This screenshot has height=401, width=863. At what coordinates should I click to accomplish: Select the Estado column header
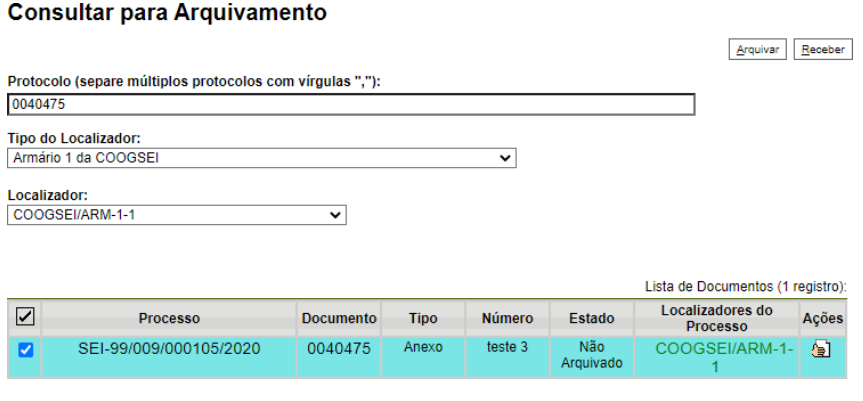coord(591,318)
